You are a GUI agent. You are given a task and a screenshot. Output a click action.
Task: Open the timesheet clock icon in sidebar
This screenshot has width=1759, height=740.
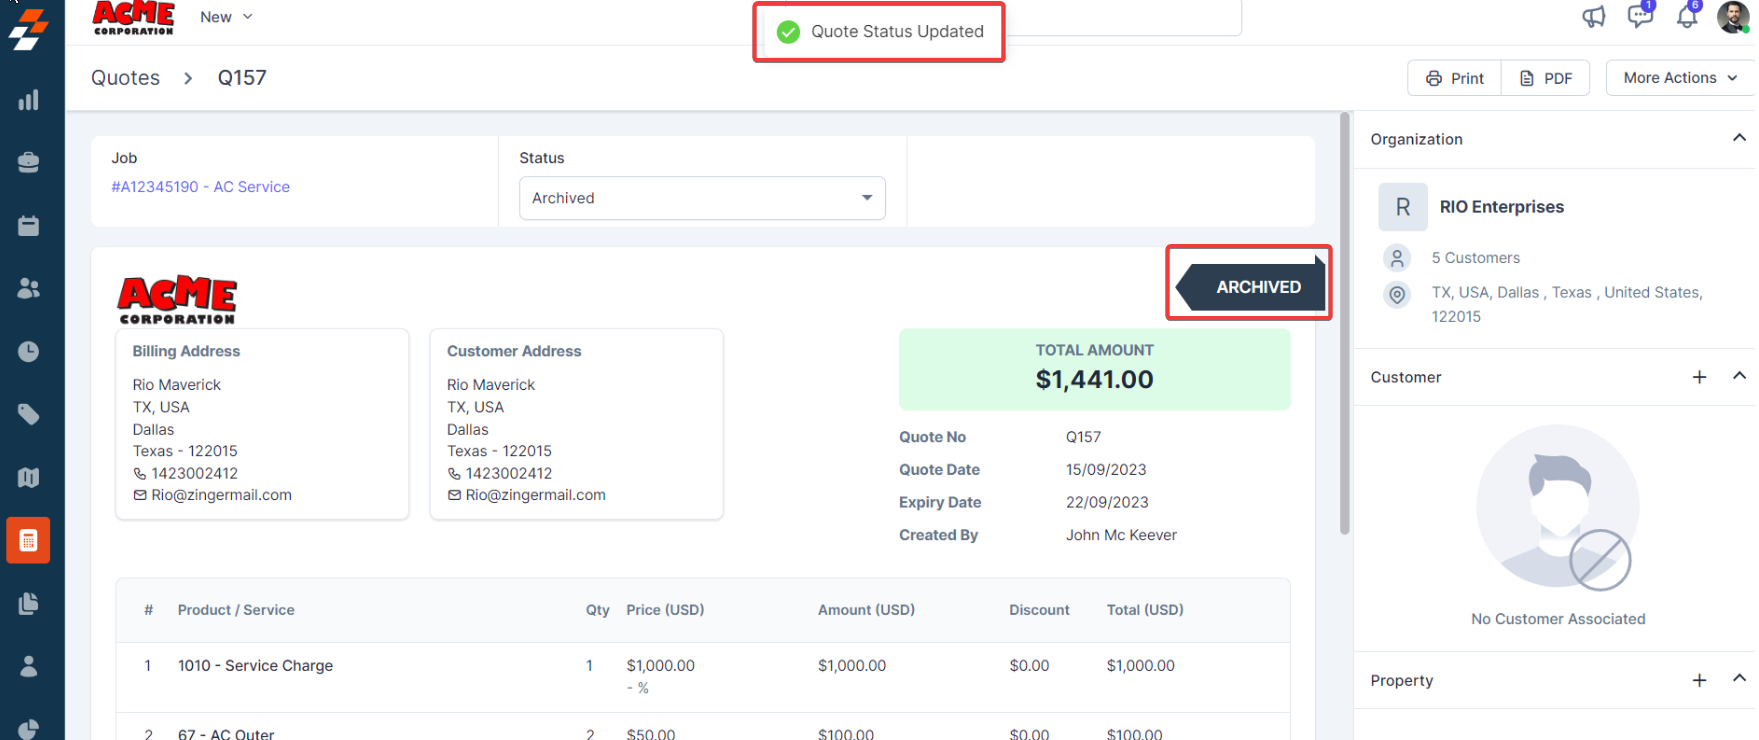[29, 351]
